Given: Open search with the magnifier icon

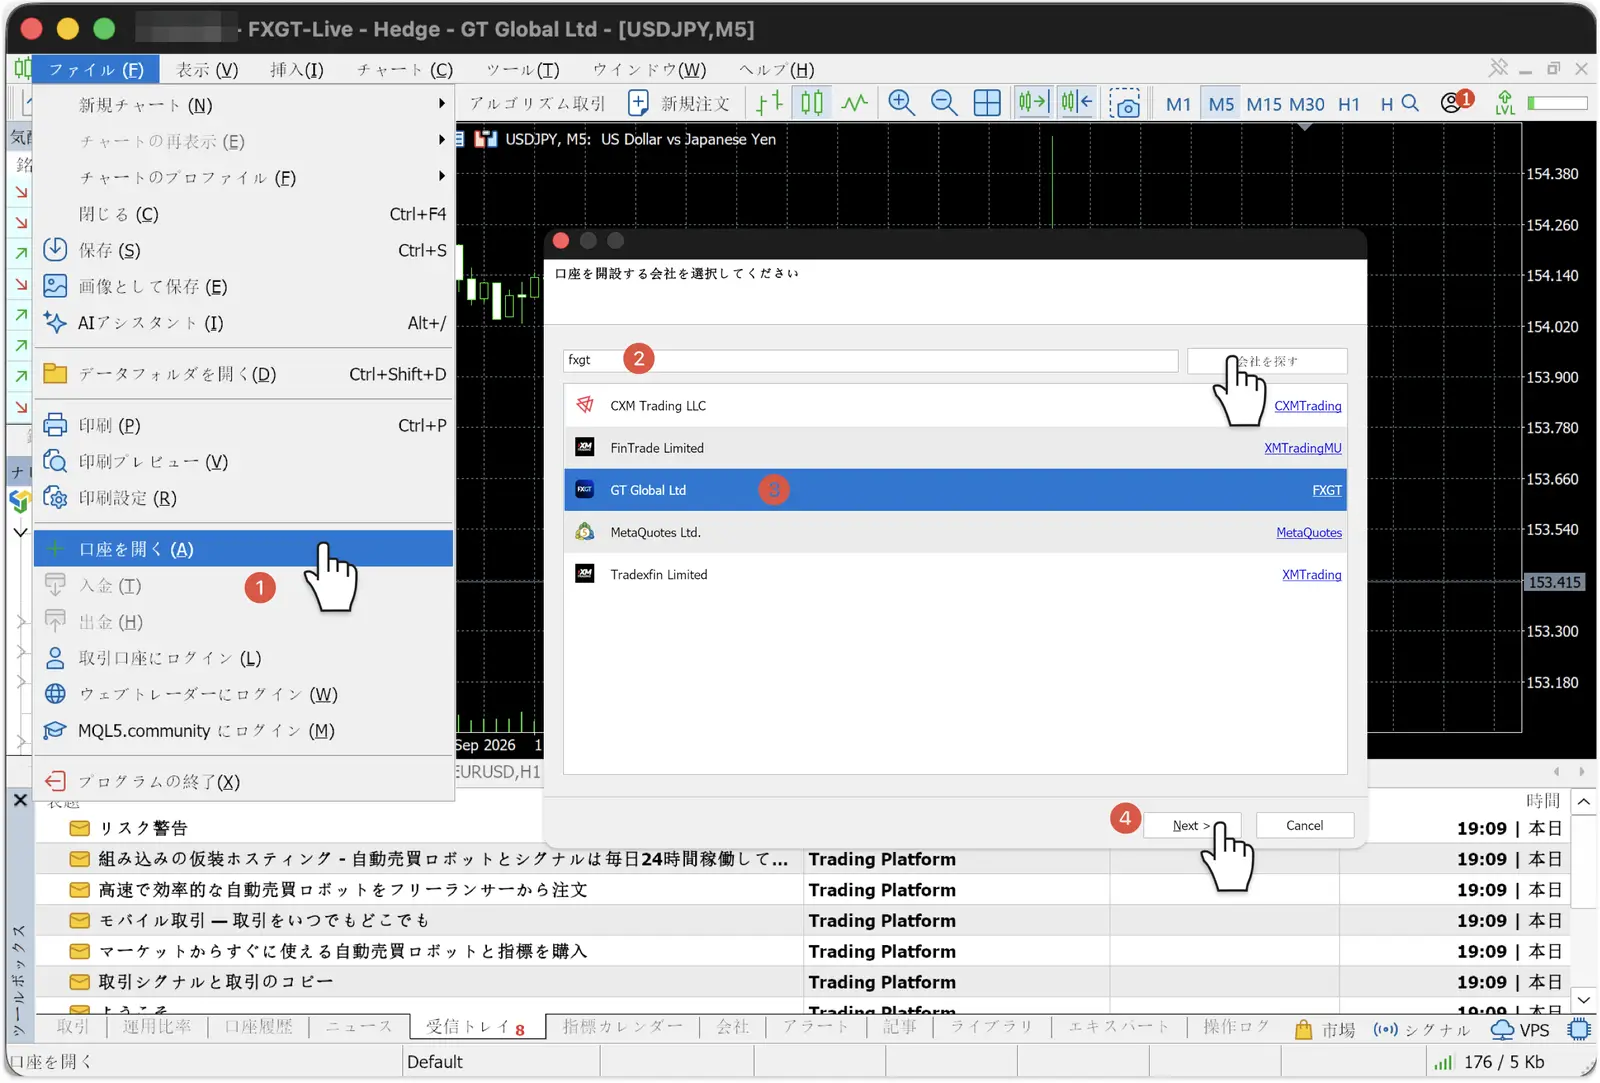Looking at the screenshot, I should coord(1410,103).
